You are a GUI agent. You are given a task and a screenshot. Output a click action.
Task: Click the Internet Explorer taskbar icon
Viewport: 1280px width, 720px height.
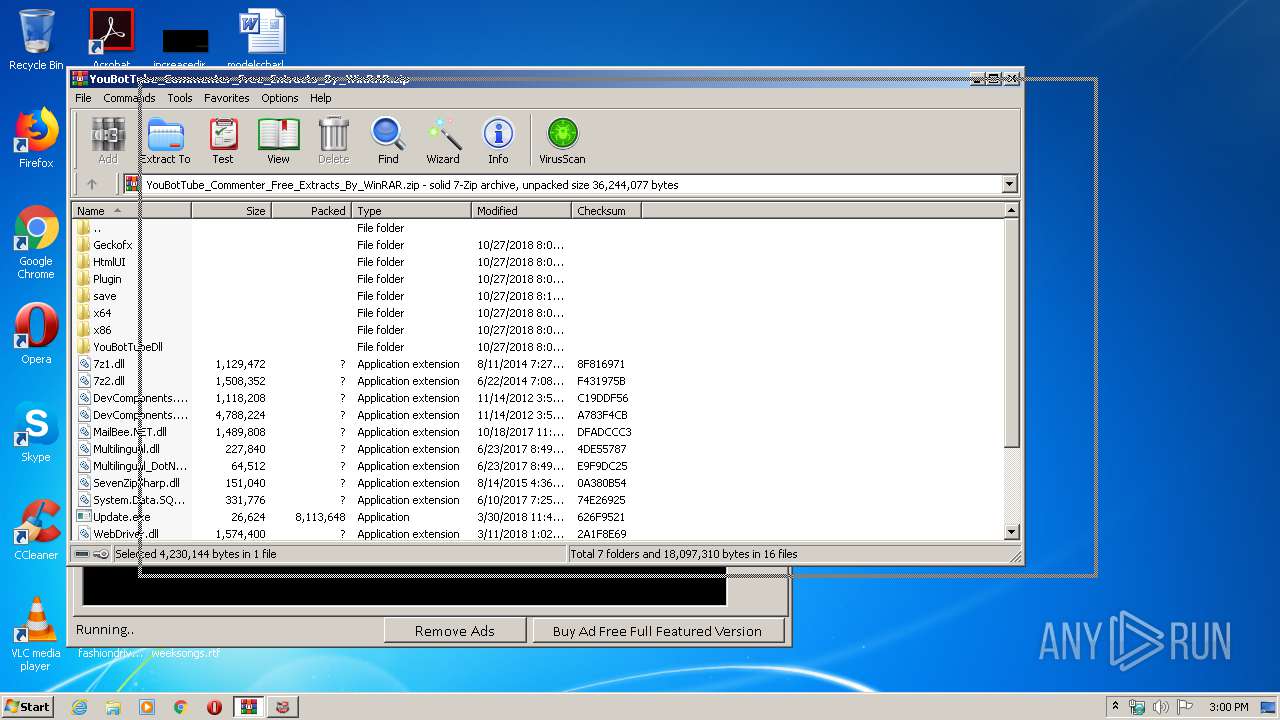pos(79,707)
